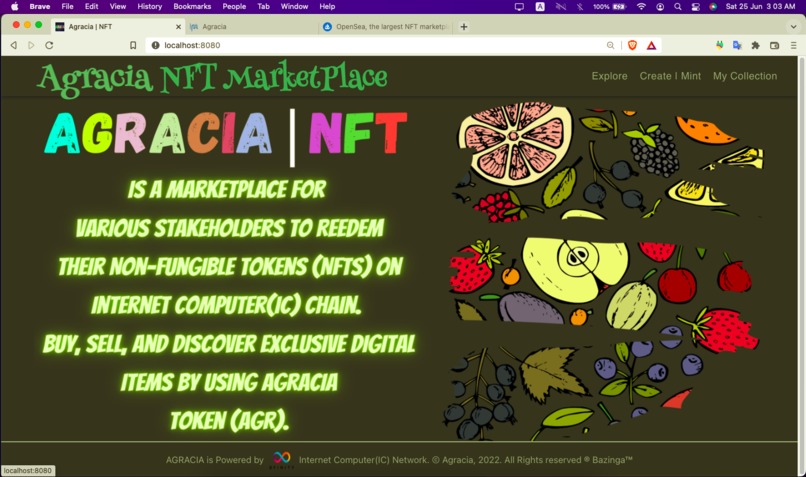Click the Agracia NFT MarketPlace logo title
806x477 pixels.
[x=212, y=79]
